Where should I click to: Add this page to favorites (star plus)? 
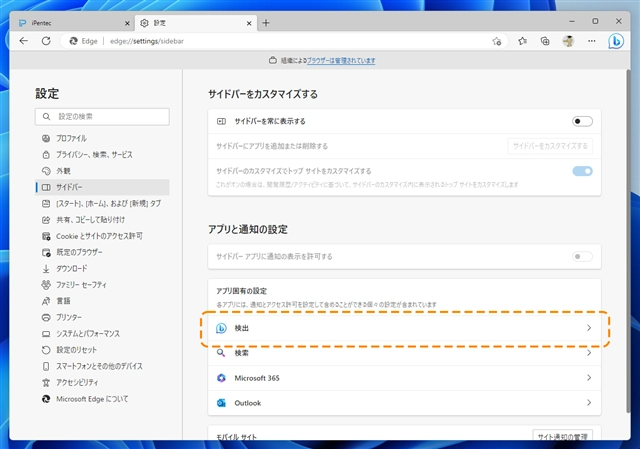496,41
